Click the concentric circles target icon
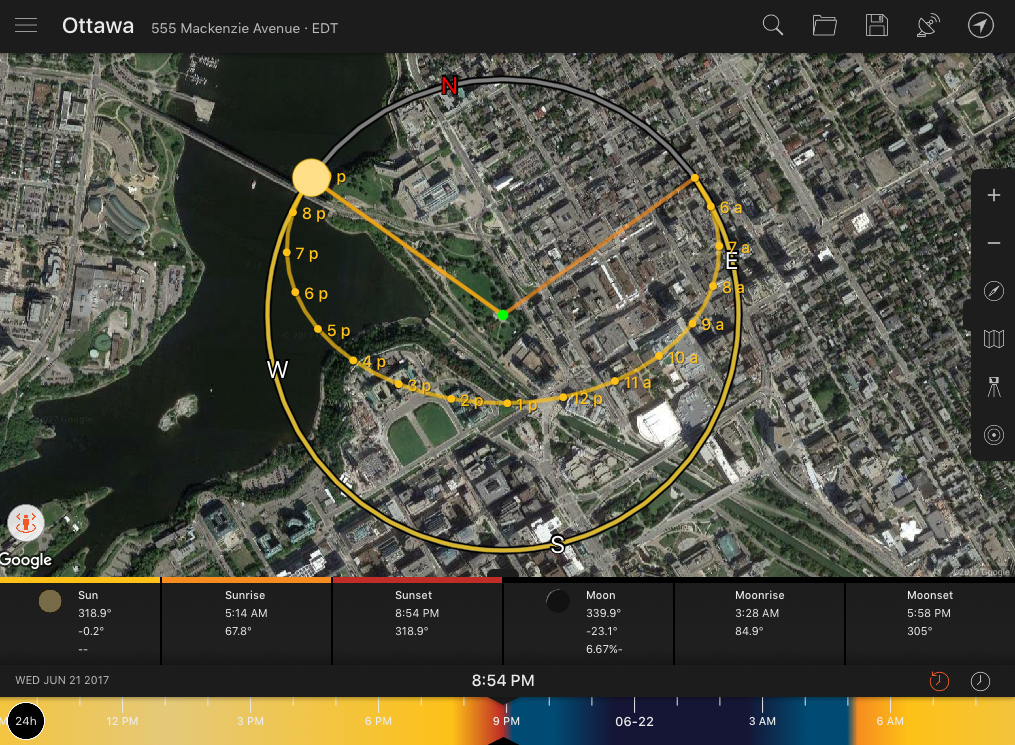This screenshot has width=1015, height=745. 993,435
